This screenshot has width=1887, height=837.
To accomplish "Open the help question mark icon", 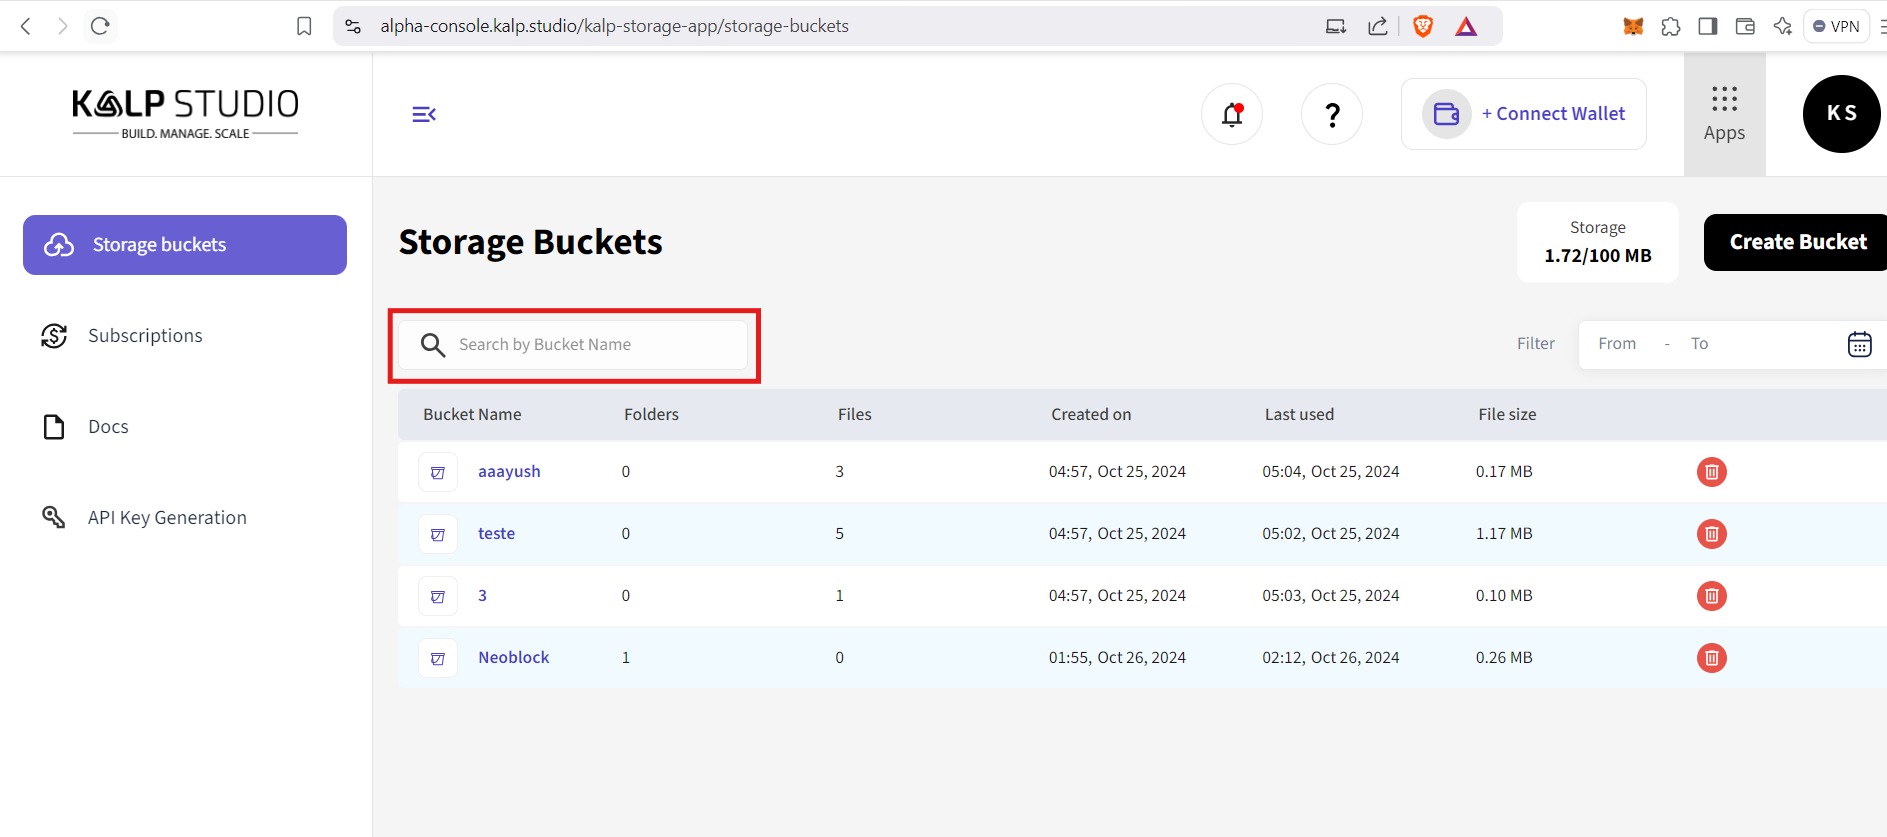I will pyautogui.click(x=1331, y=114).
